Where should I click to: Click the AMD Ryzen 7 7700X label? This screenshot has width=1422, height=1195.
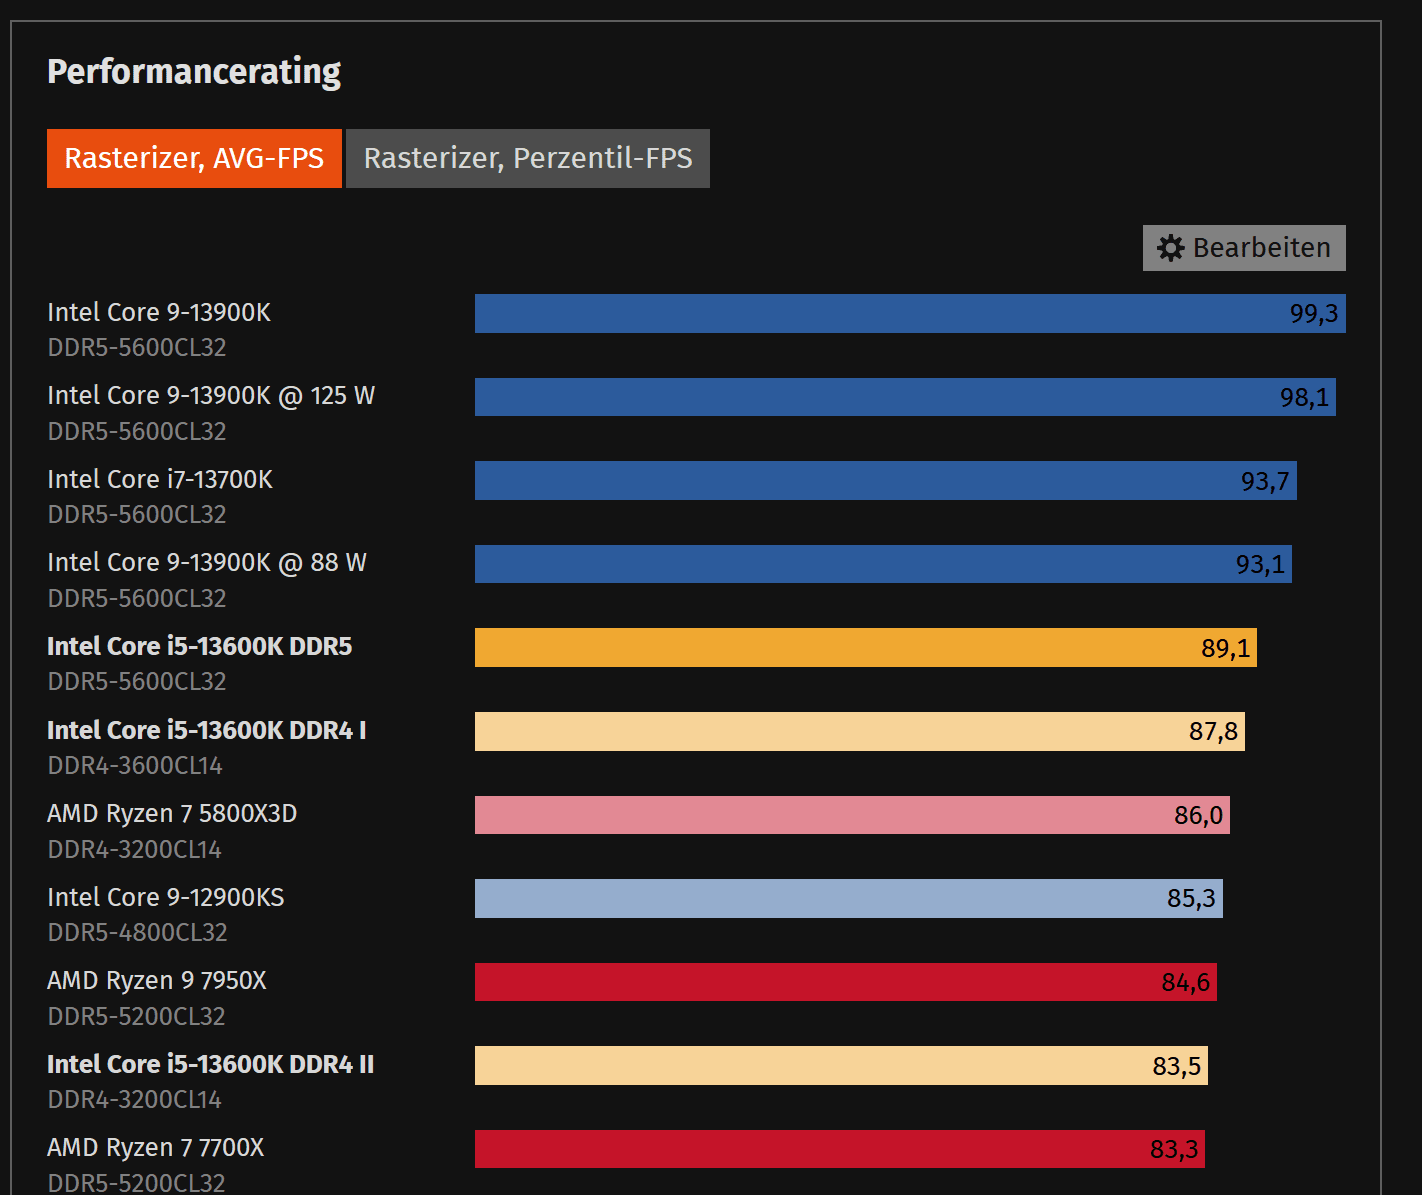156,1148
